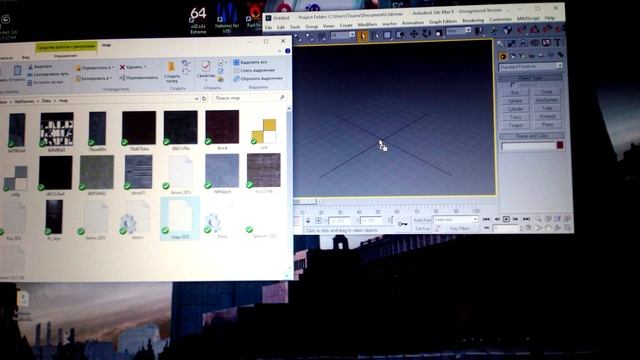
Task: Click the Box primitive button
Action: click(515, 93)
